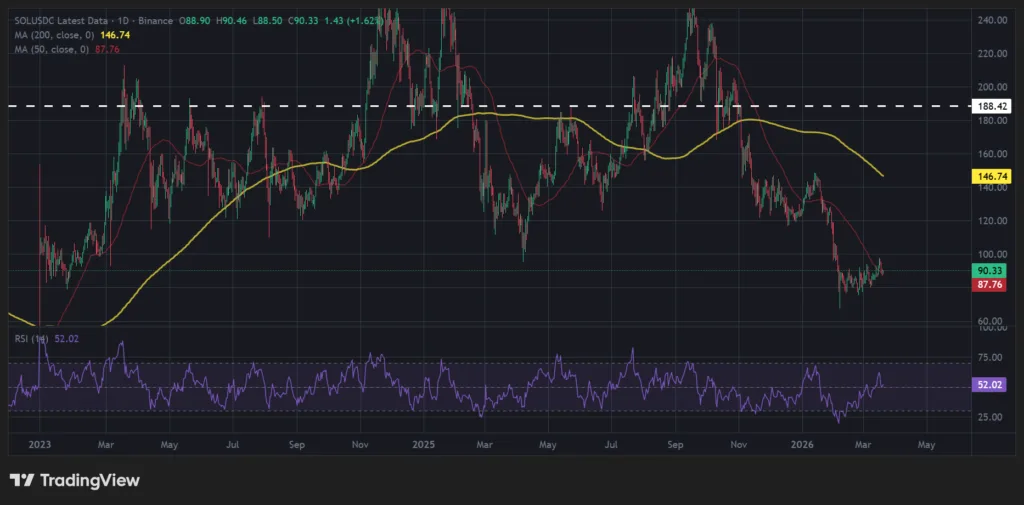Click the 200.00 price axis label
Image resolution: width=1024 pixels, height=505 pixels.
click(991, 87)
